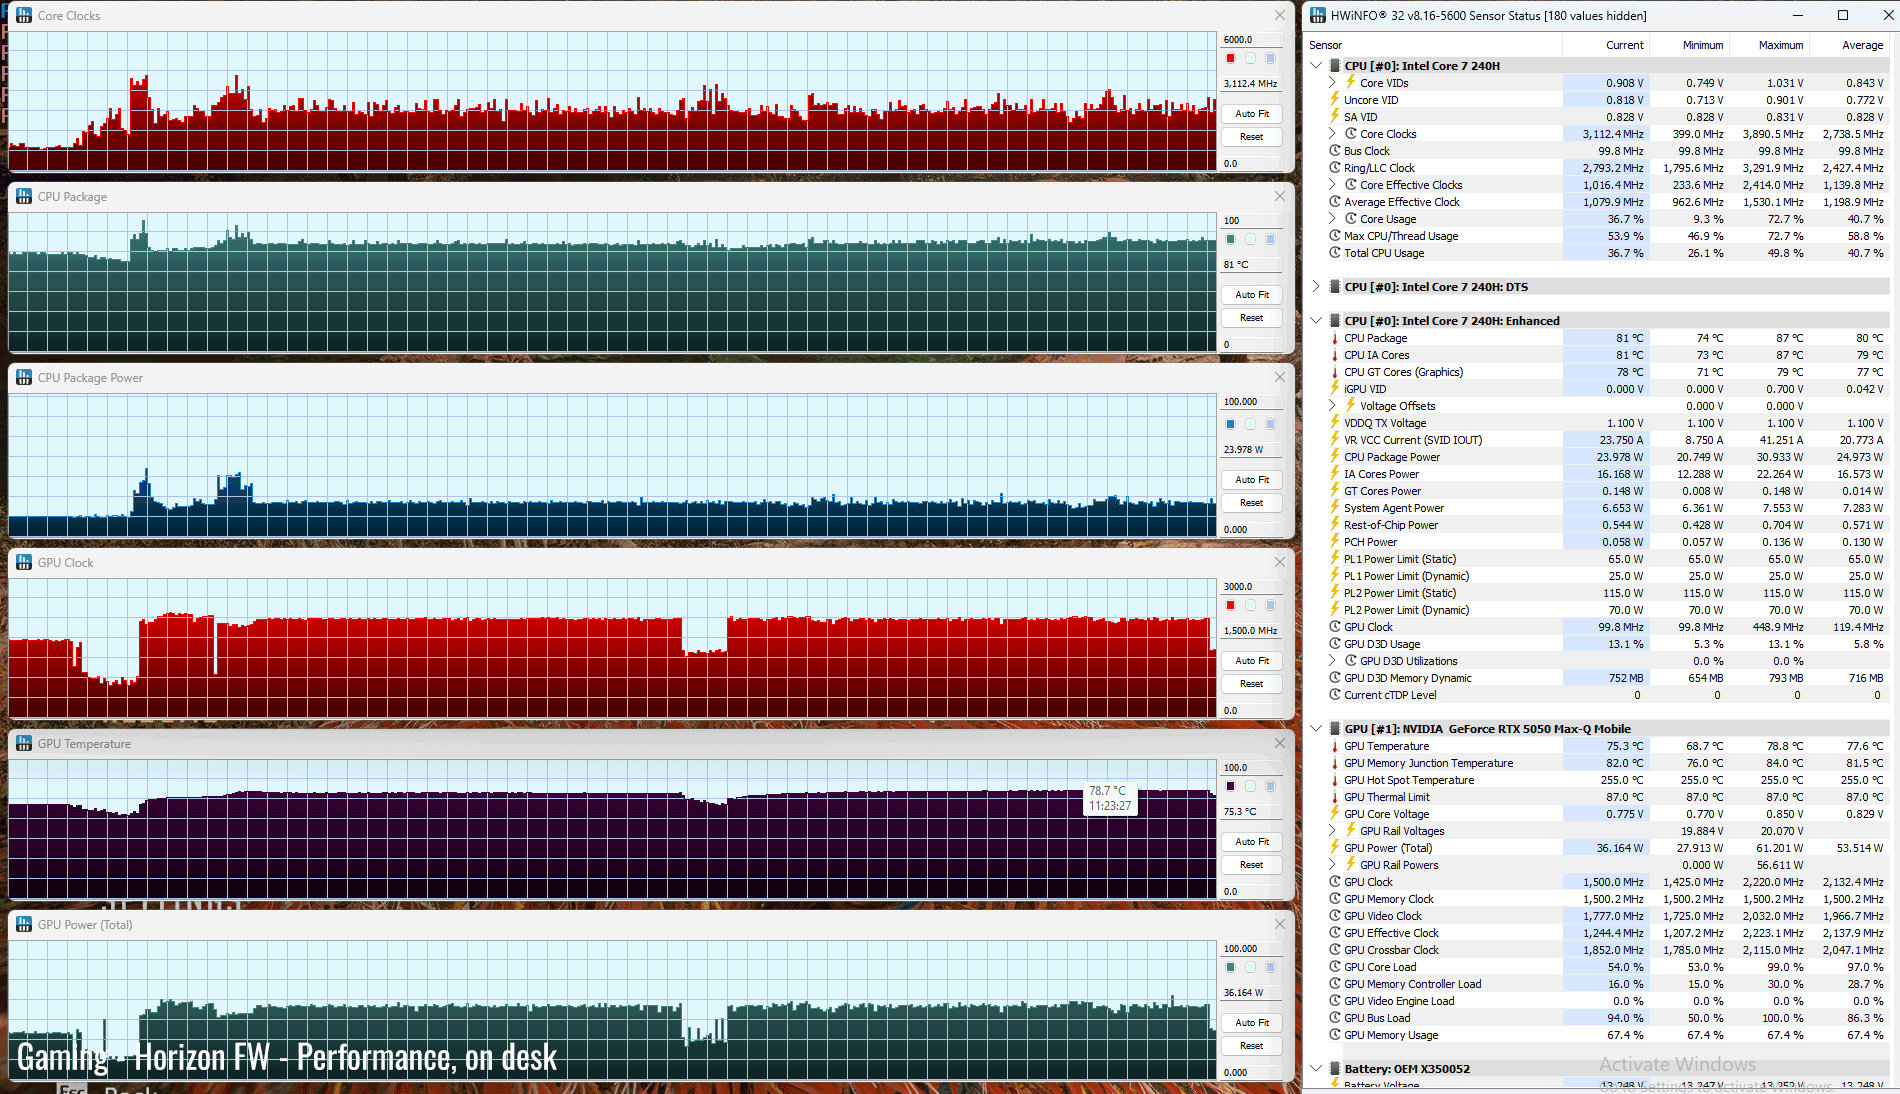Screen dimensions: 1900x1094
Task: Click lightning icon beside PL1 Power Limit (Static)
Action: (x=1335, y=559)
